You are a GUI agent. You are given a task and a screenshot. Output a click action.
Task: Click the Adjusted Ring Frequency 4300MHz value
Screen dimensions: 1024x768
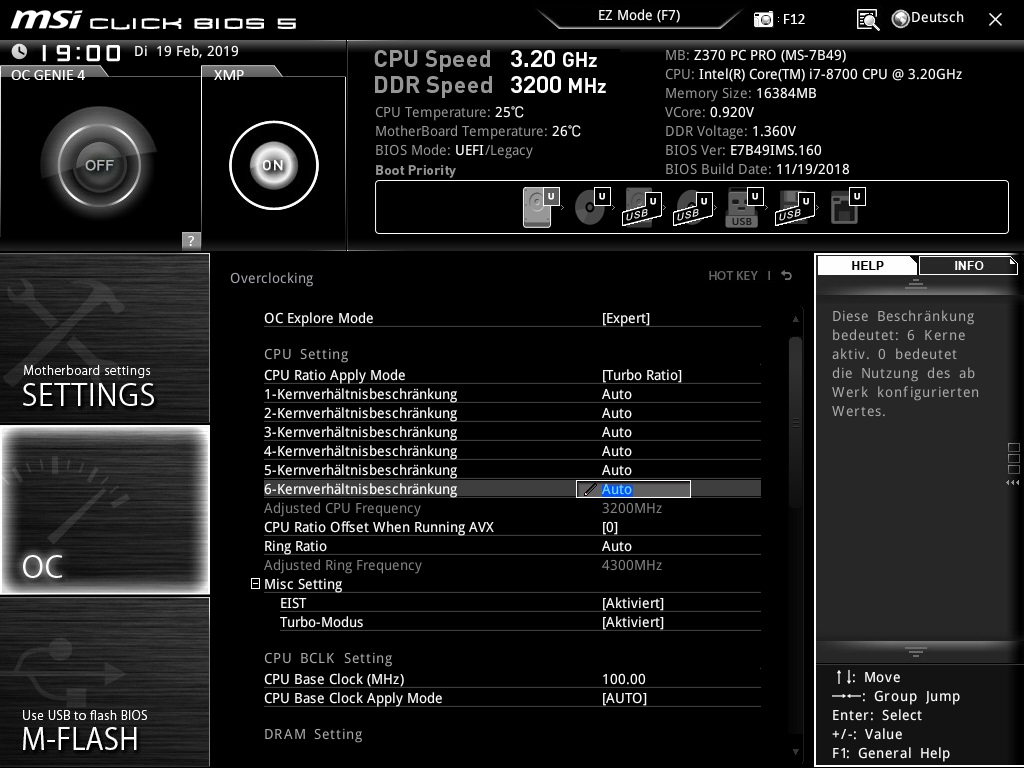632,565
